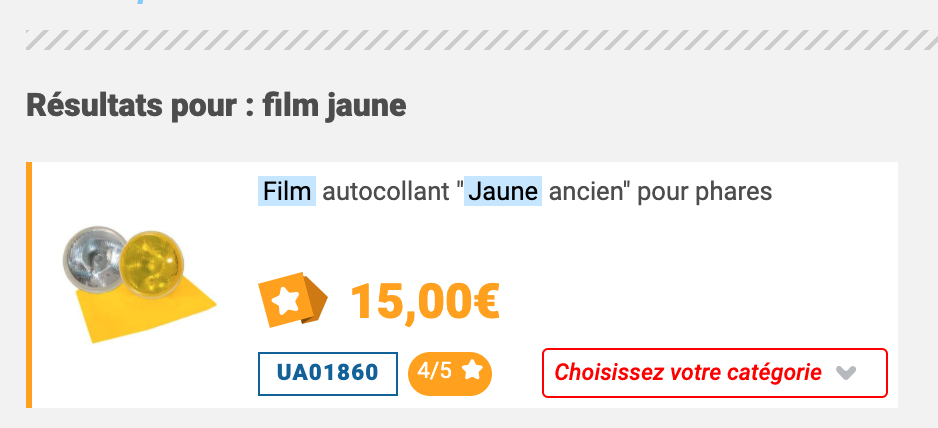Screen dimensions: 938x428
Task: Click the yellow headlight in the product photo
Action: pos(151,263)
